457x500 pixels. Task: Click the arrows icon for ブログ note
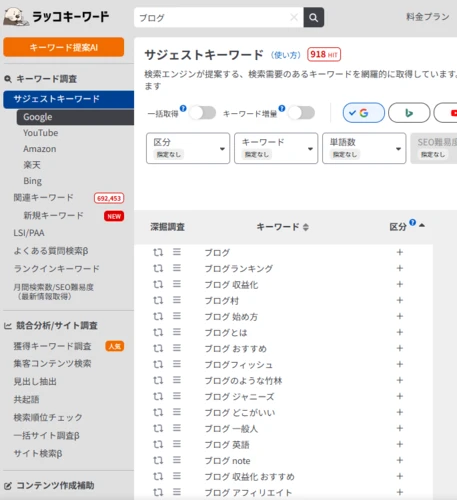pyautogui.click(x=158, y=460)
